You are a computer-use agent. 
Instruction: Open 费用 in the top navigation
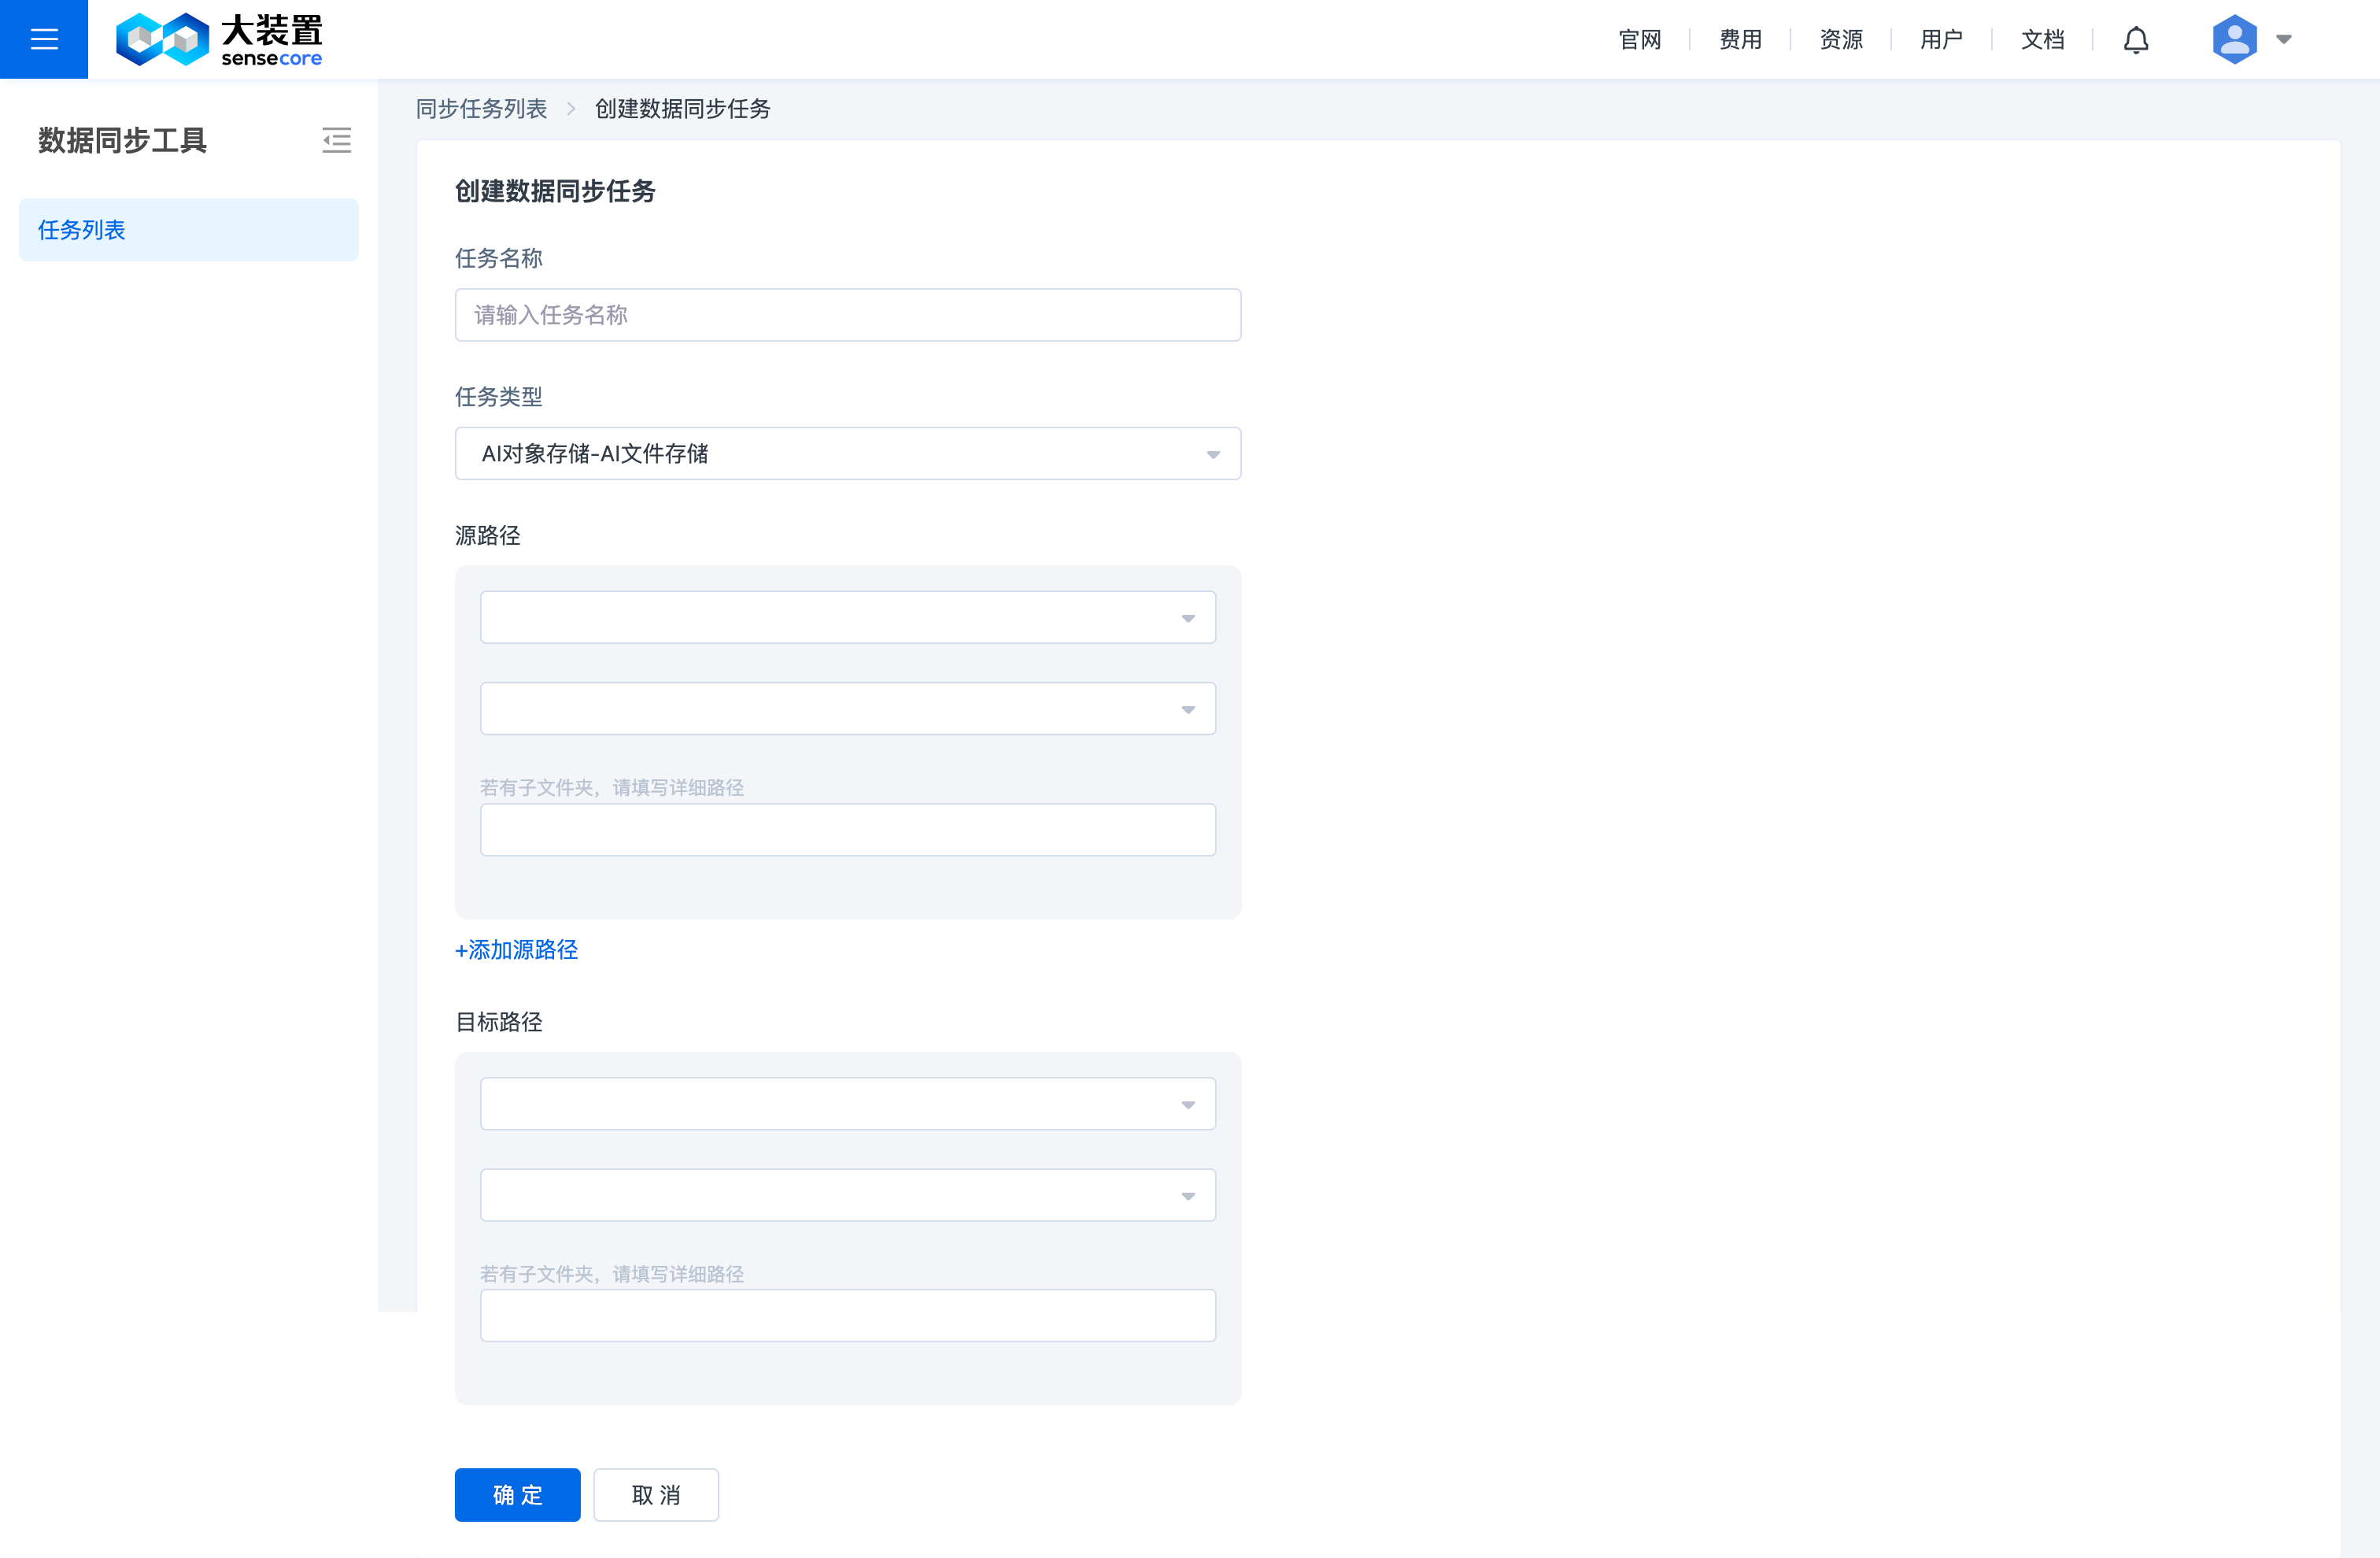pyautogui.click(x=1740, y=40)
